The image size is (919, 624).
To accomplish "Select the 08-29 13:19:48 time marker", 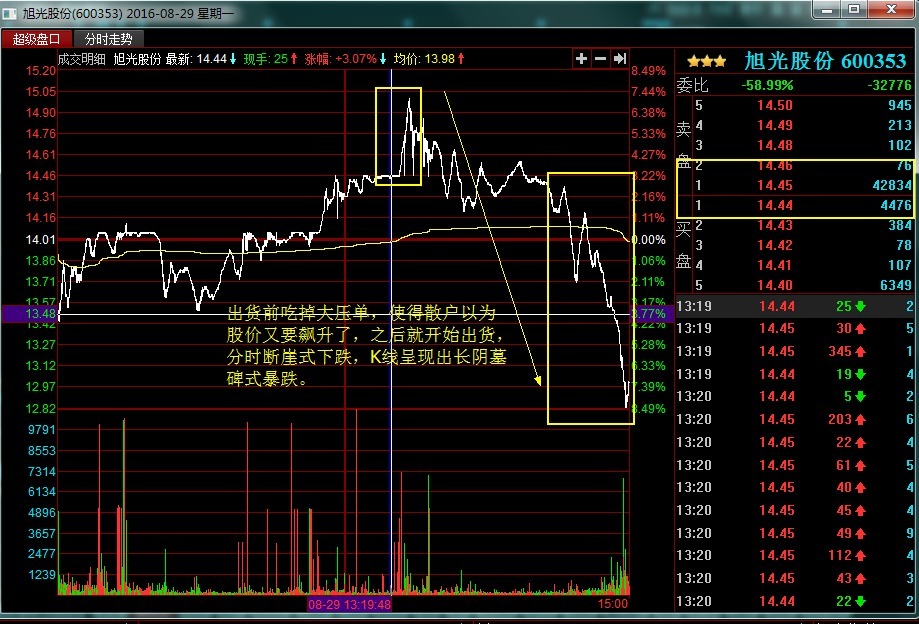I will tap(349, 604).
